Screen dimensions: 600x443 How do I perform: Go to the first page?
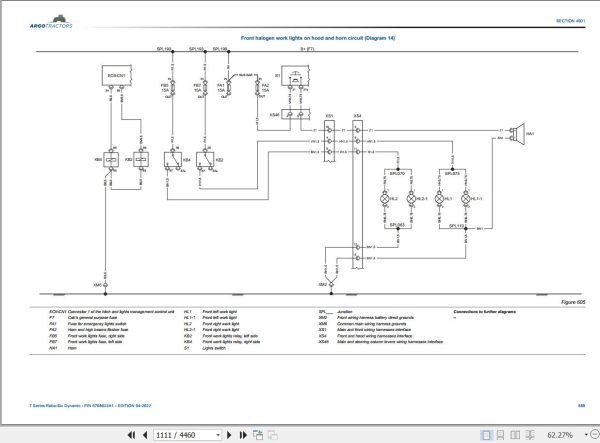pyautogui.click(x=131, y=435)
